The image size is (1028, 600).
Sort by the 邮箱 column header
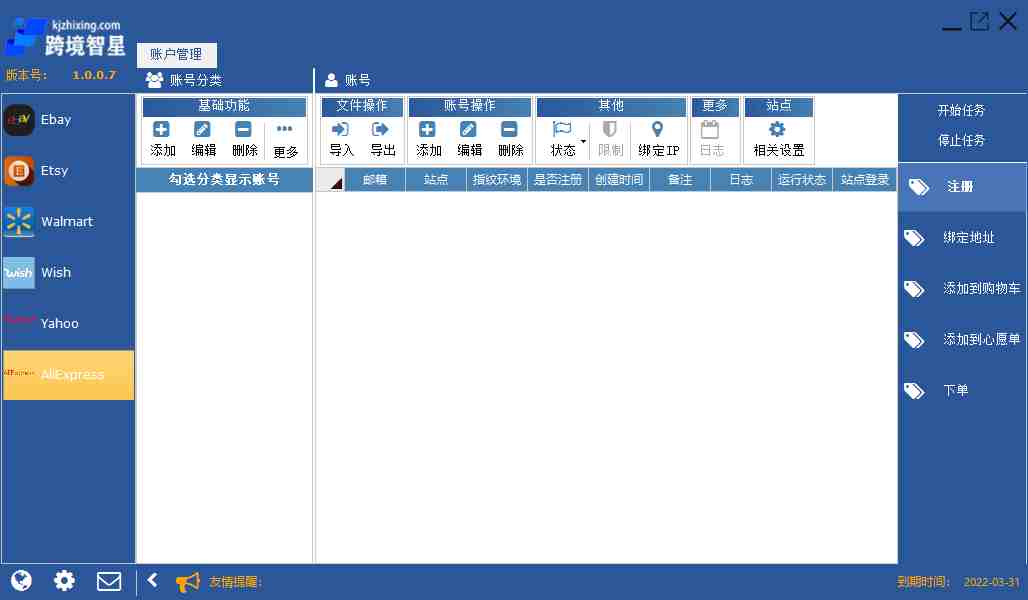pos(375,180)
